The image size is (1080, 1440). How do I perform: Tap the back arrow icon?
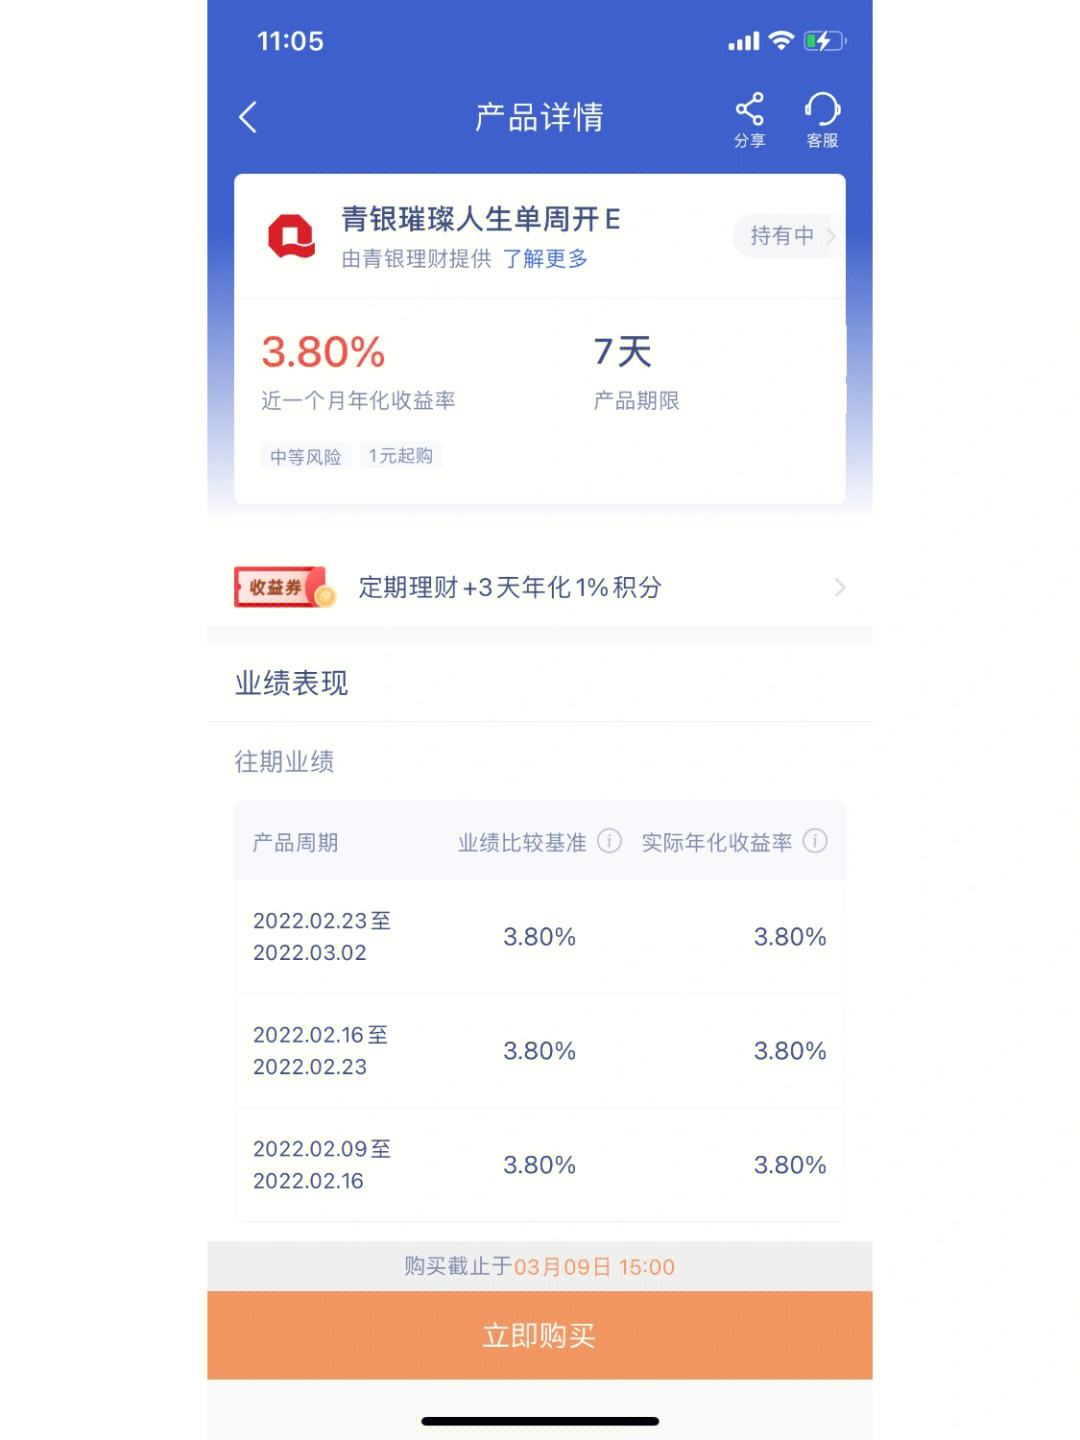[x=248, y=117]
